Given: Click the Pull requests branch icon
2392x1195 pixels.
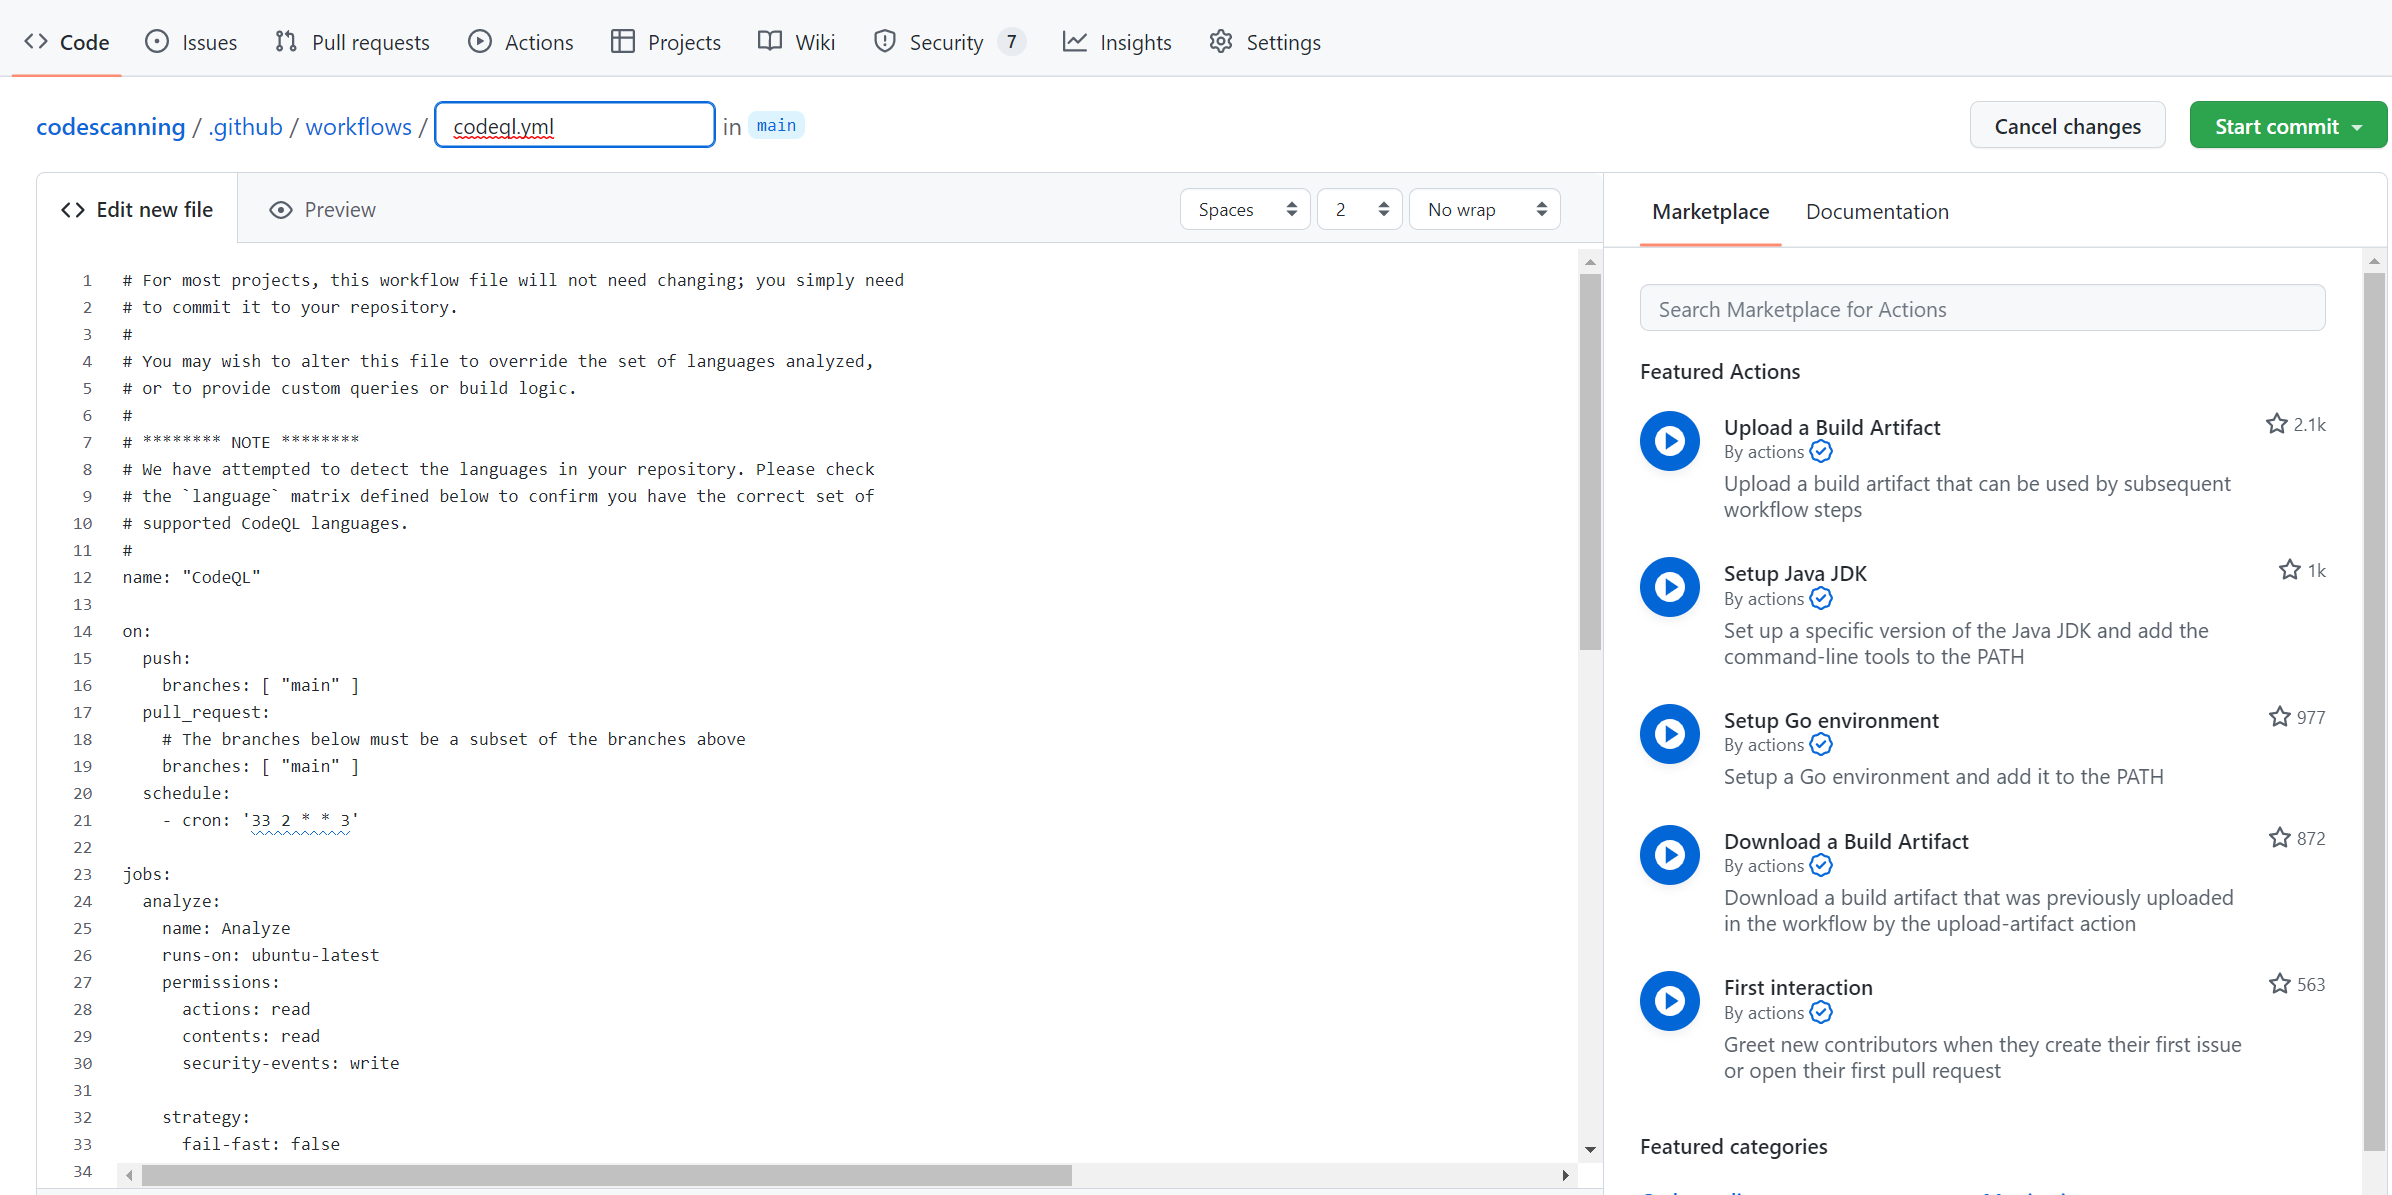Looking at the screenshot, I should [x=285, y=41].
